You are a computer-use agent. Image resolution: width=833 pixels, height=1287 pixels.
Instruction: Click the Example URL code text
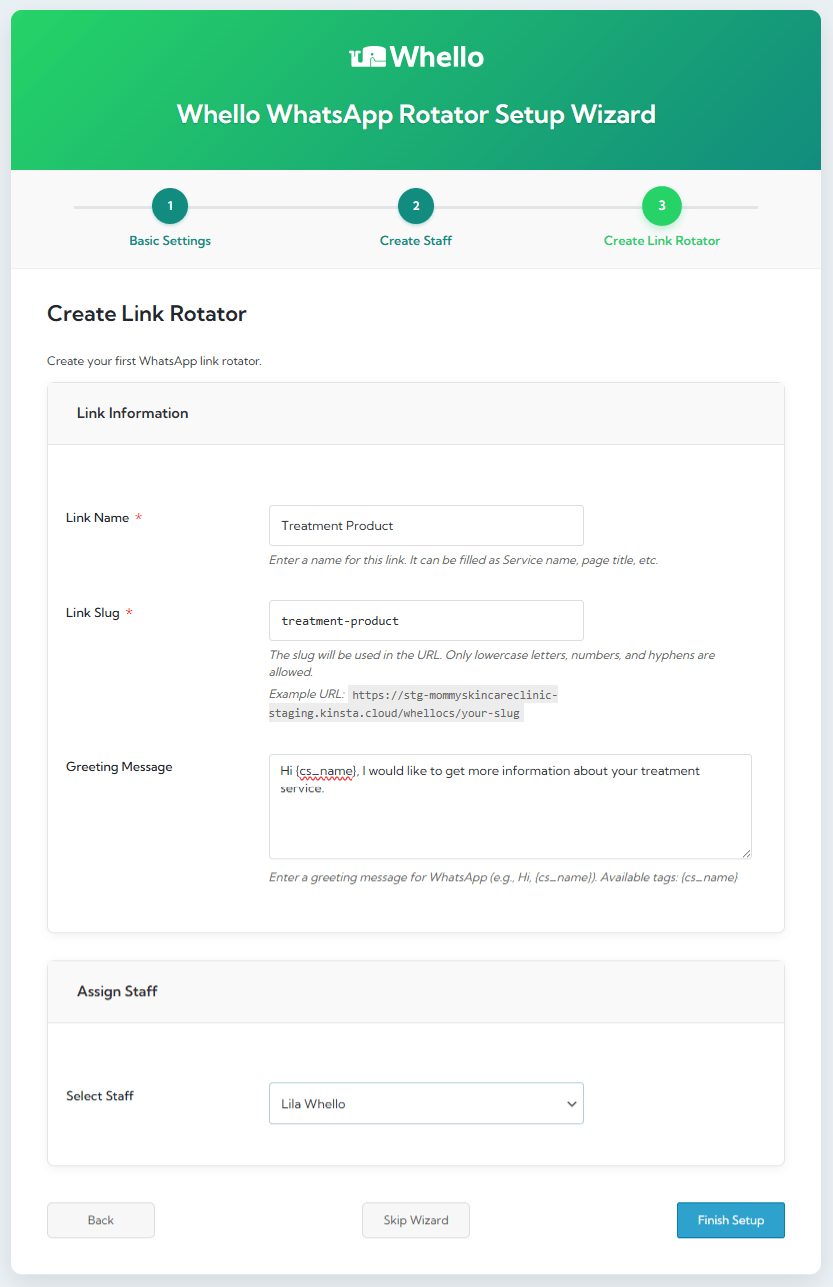point(413,704)
